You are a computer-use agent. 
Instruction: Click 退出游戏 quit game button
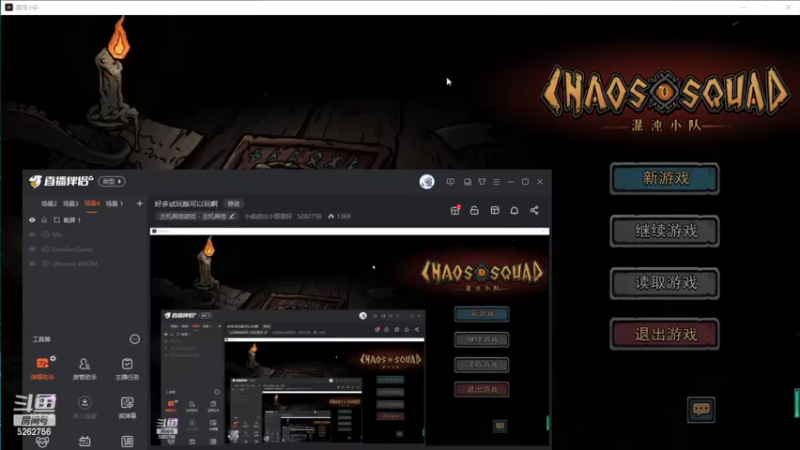[665, 335]
